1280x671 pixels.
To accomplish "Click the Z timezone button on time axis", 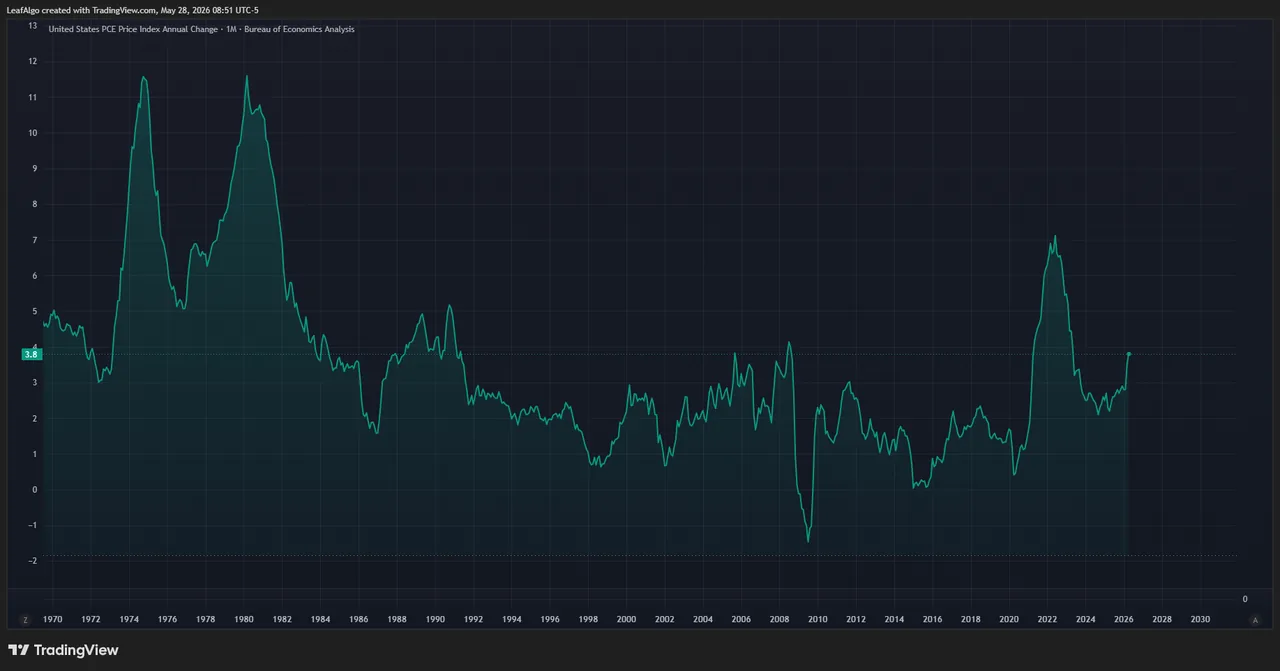I will click(26, 620).
